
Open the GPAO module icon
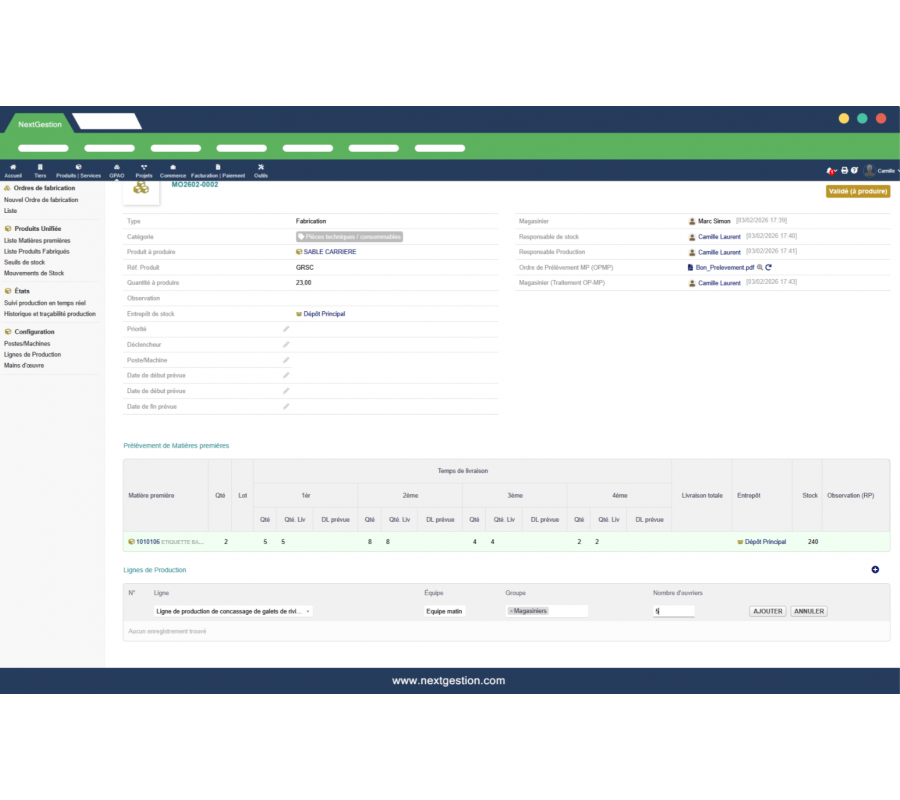(x=117, y=167)
